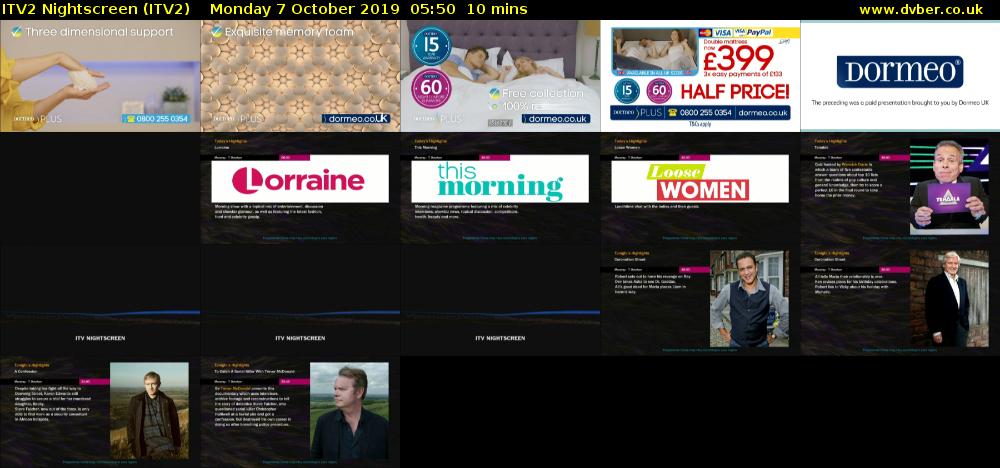Click the 60 nights pink badge in bedroom frame

432,89
